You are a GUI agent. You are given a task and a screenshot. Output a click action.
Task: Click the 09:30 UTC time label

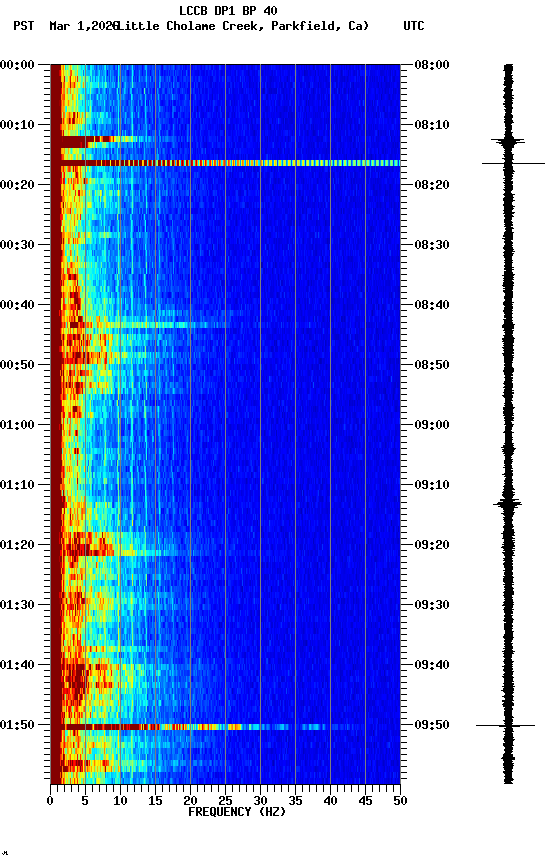point(432,605)
